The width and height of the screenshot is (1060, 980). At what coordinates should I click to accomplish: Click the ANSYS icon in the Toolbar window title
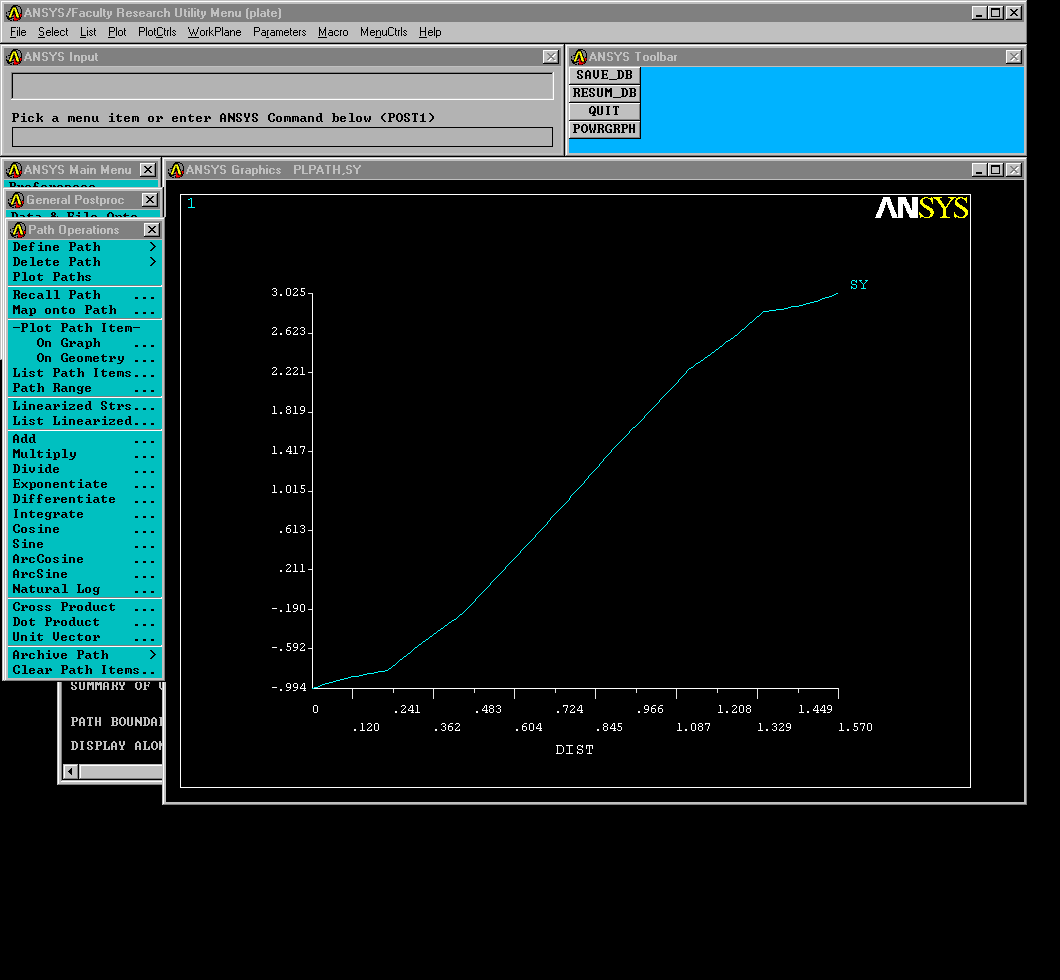[x=579, y=57]
